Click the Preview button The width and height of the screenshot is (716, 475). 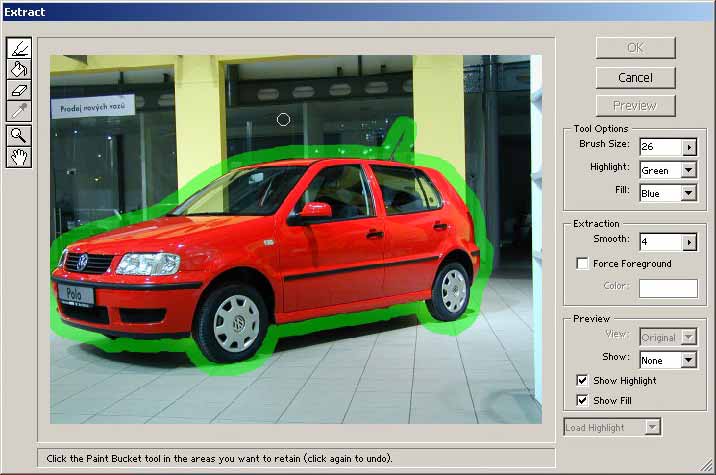pos(635,106)
